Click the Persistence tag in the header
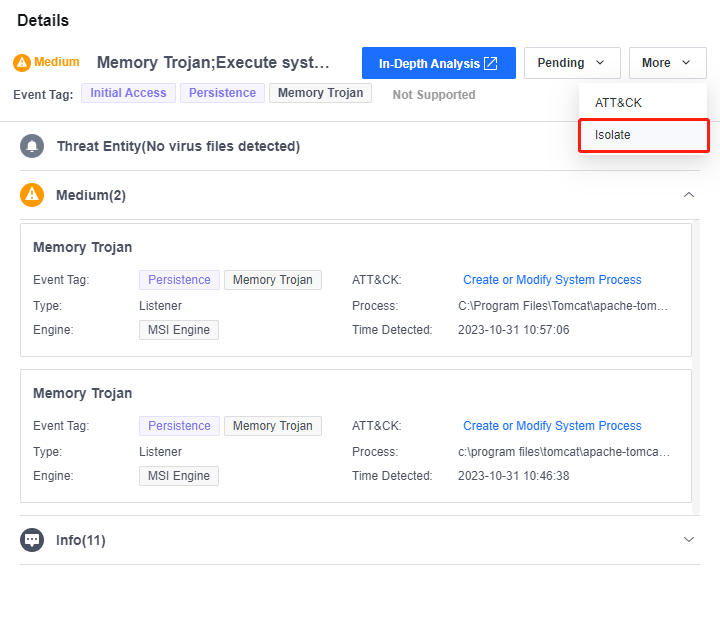The image size is (720, 640). (x=222, y=93)
